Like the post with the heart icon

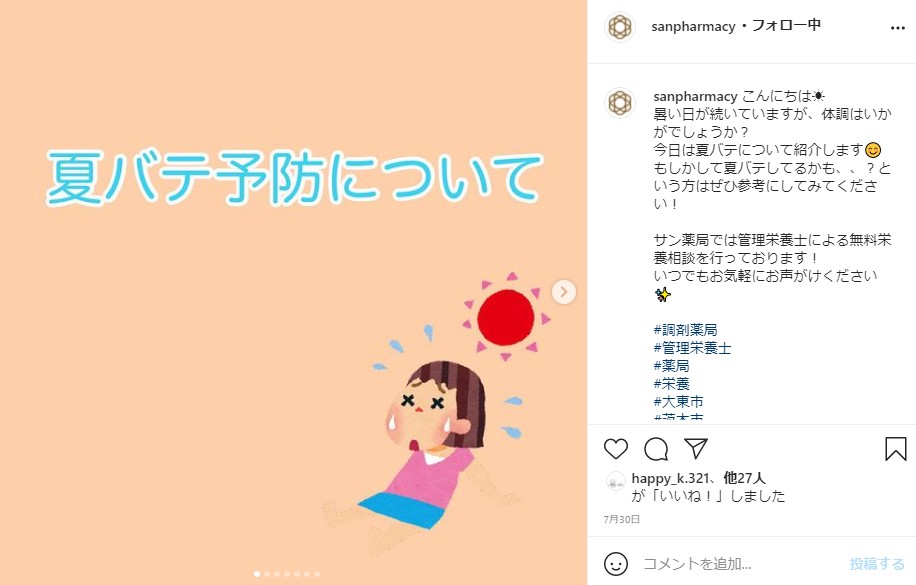click(x=616, y=449)
